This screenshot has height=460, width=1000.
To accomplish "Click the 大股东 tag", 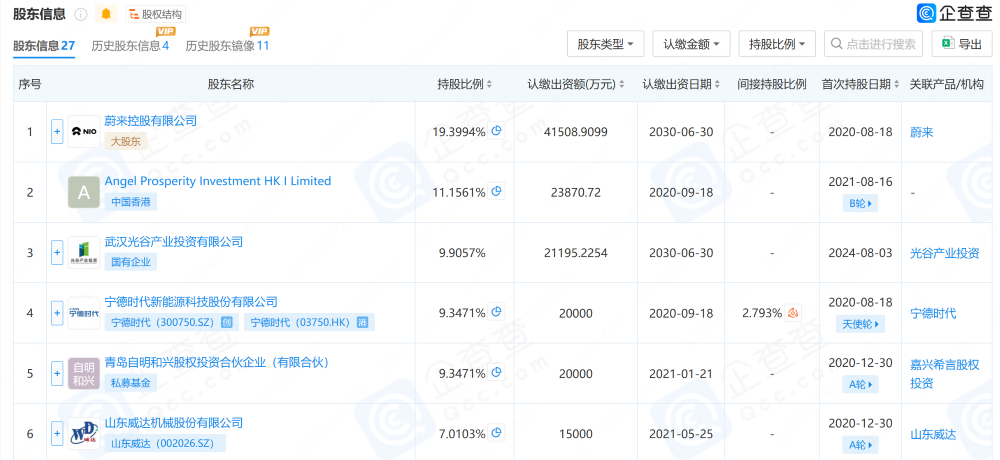I will [126, 141].
